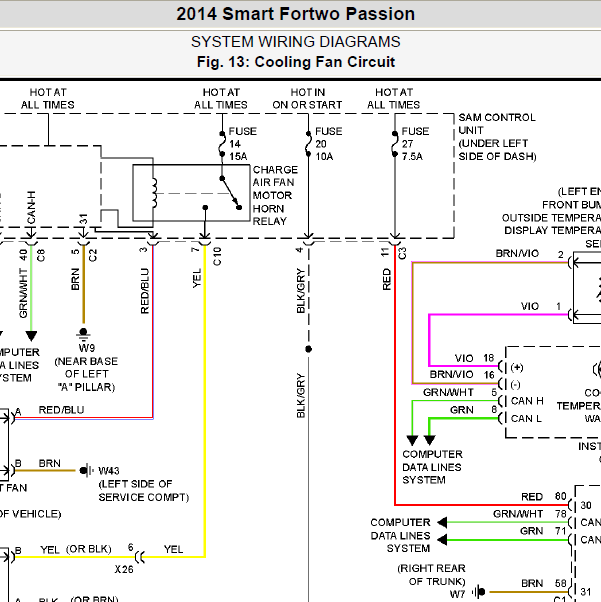Screen dimensions: 601x602
Task: Click the "C3" connector label
Action: [x=402, y=253]
